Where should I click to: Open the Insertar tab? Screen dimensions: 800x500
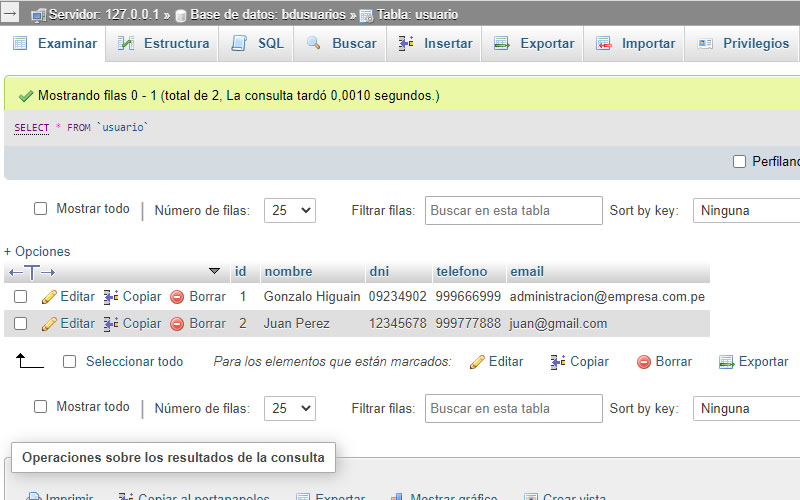435,43
